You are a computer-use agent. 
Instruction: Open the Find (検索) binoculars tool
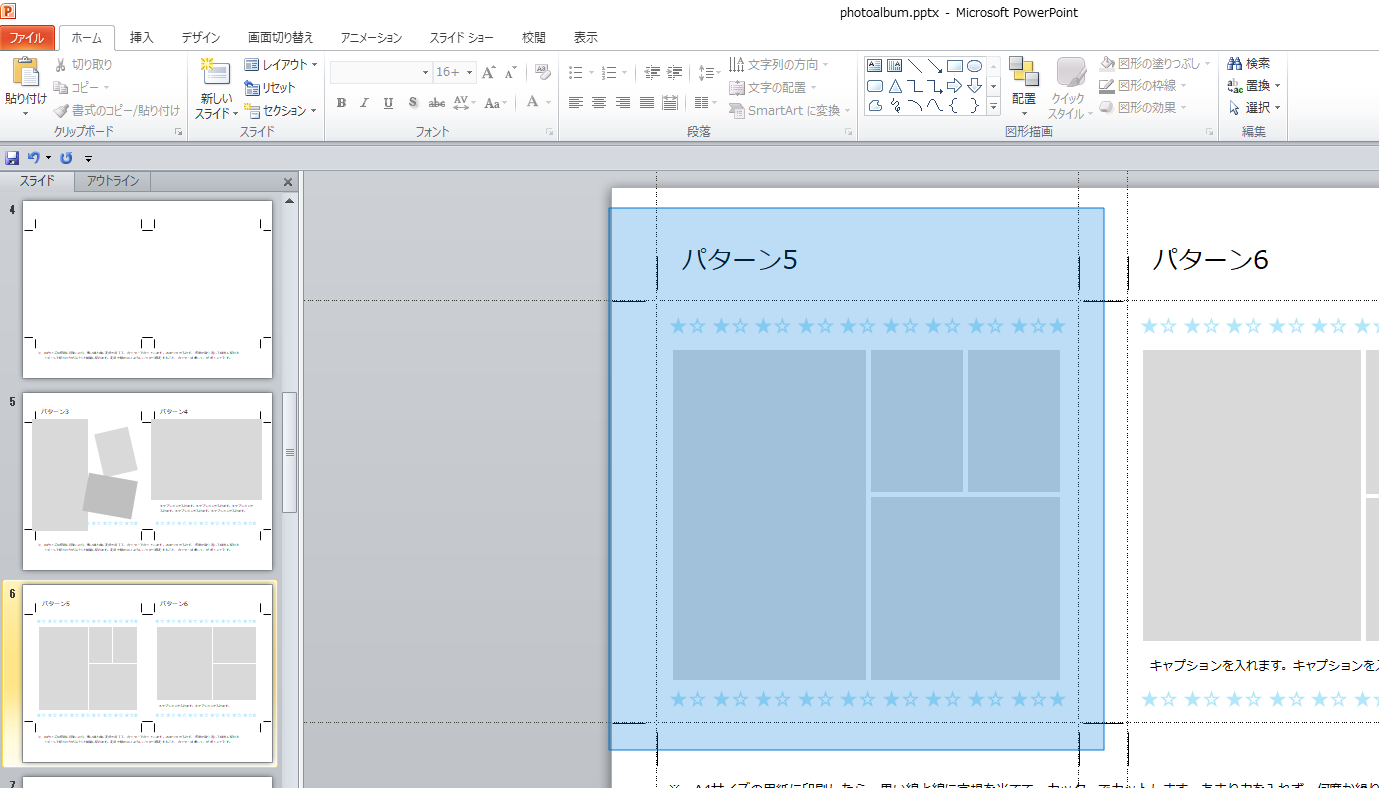tap(1249, 63)
